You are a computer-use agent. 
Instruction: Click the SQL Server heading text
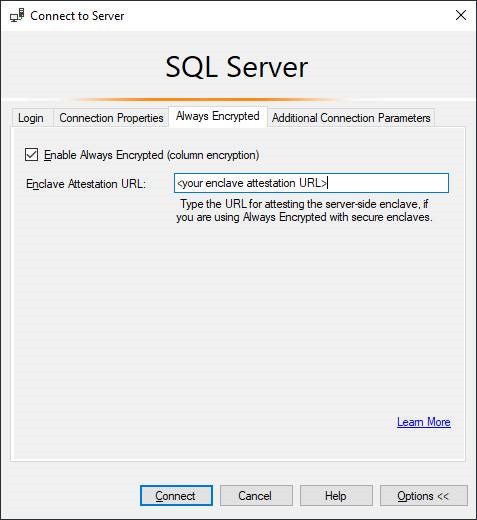tap(237, 67)
